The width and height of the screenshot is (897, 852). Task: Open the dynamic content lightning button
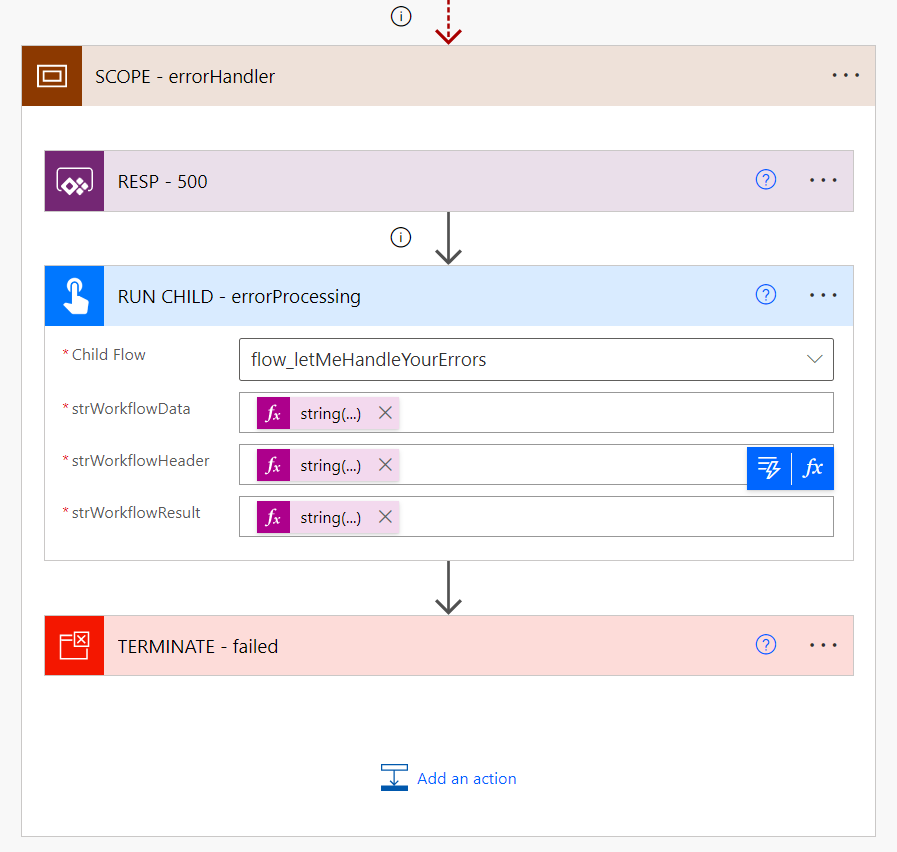(x=769, y=468)
